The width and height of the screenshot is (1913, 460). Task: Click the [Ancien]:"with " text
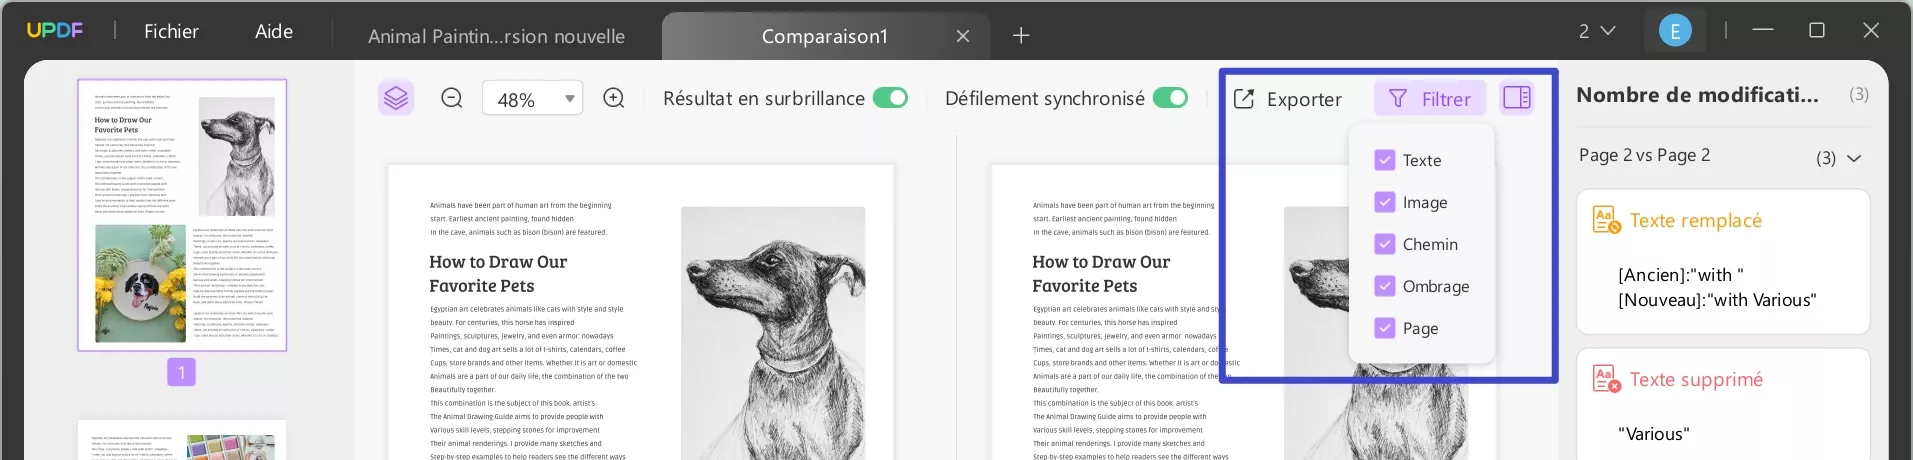[1681, 275]
